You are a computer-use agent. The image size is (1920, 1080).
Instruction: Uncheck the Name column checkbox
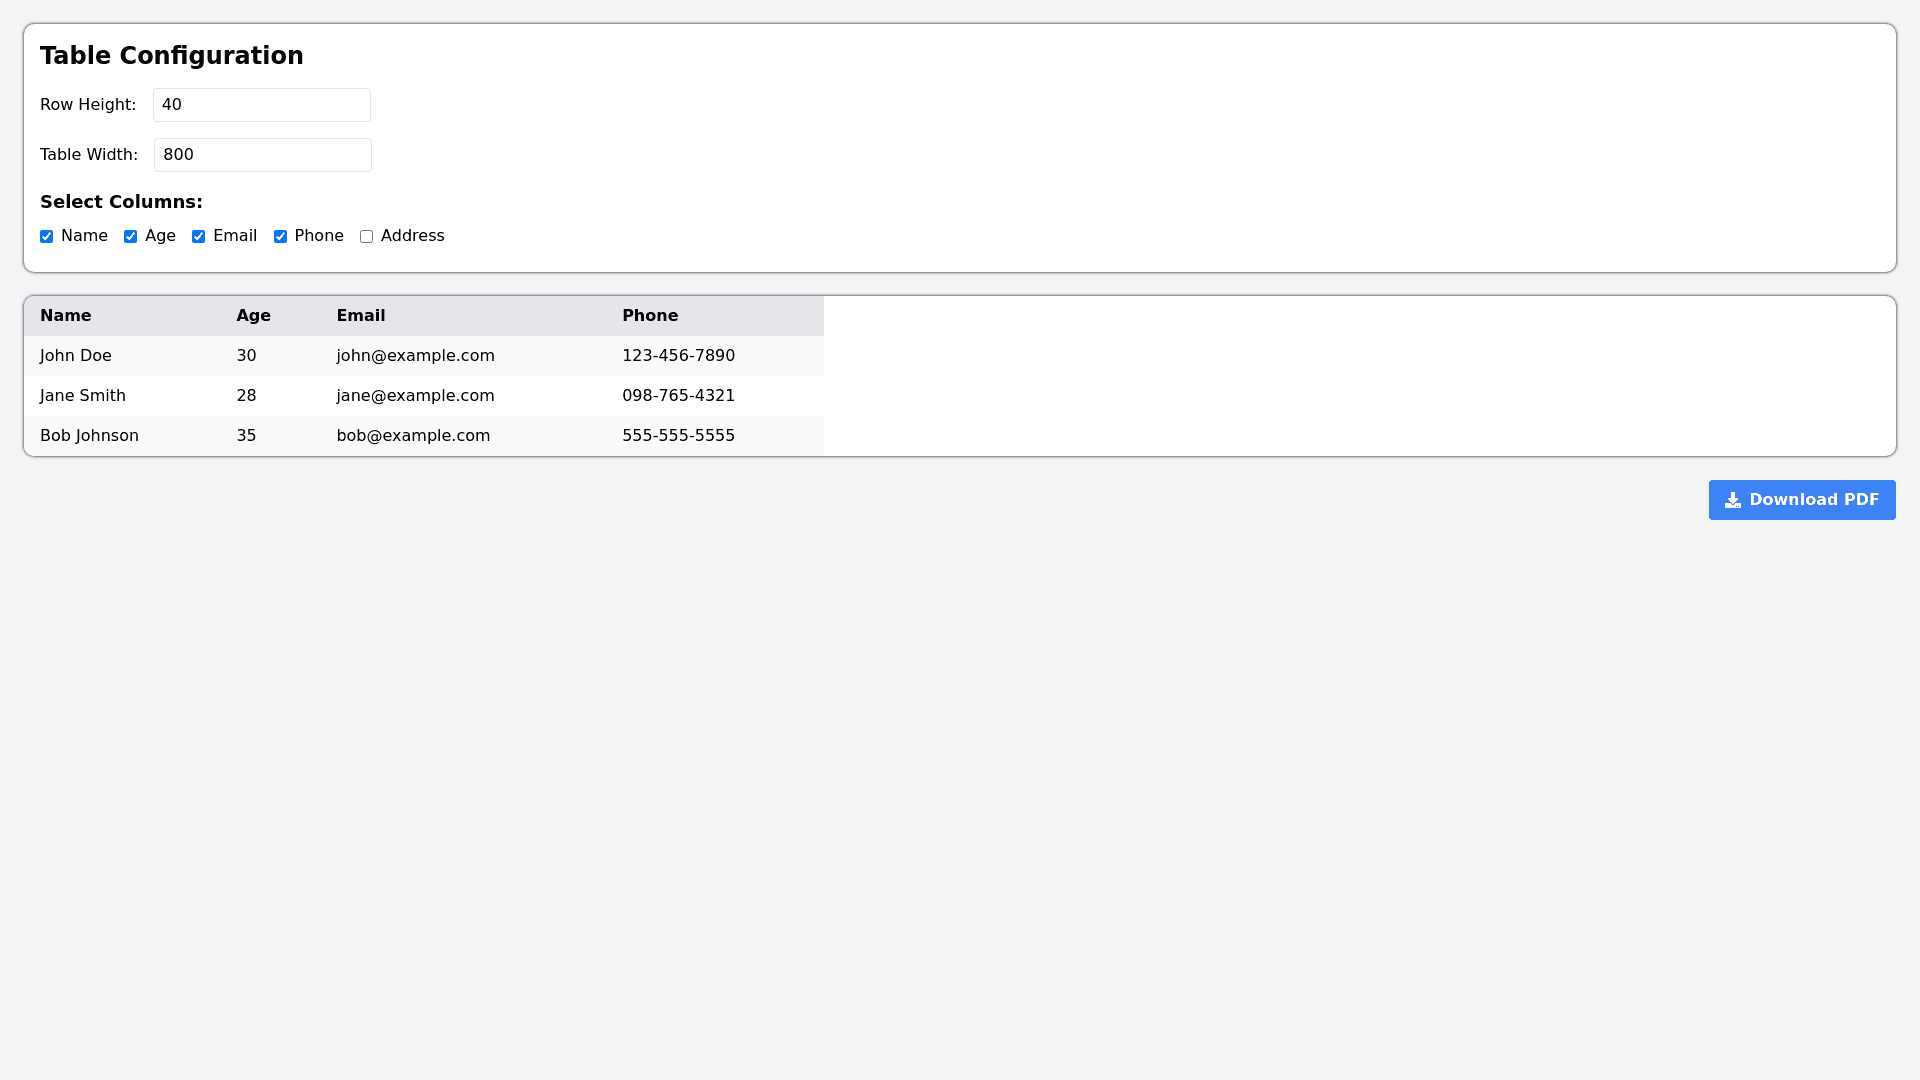coord(47,237)
